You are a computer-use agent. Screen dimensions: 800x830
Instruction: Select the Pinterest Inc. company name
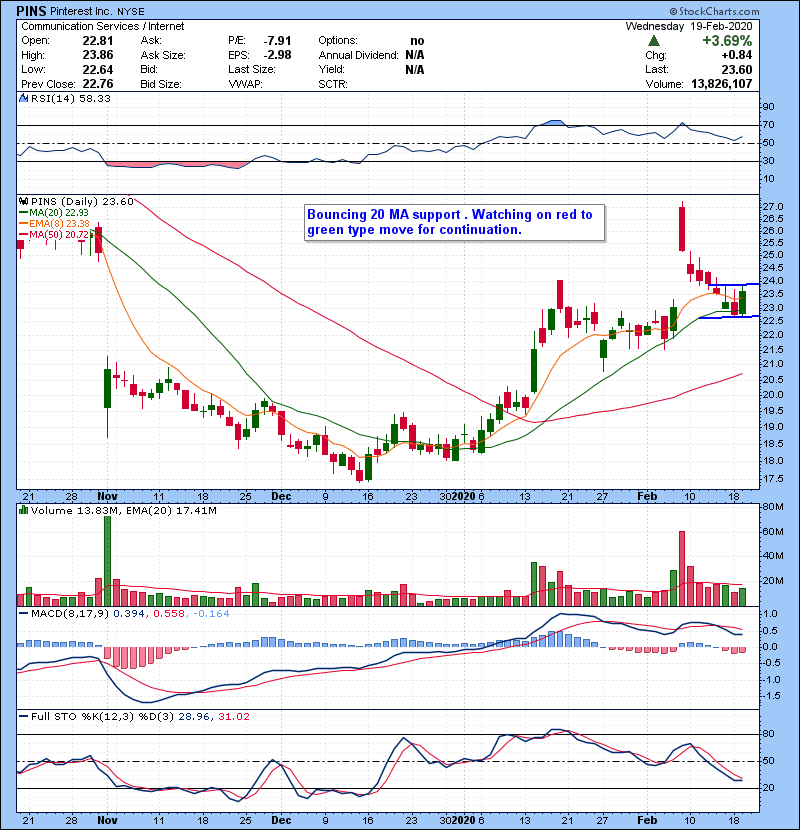pos(80,11)
